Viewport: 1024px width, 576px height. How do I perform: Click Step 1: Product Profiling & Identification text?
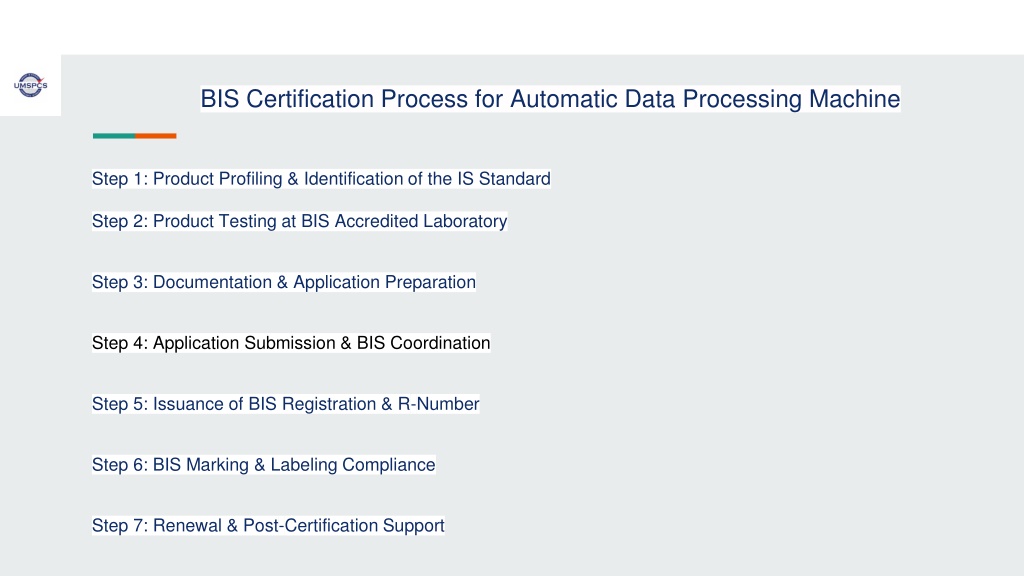tap(321, 178)
